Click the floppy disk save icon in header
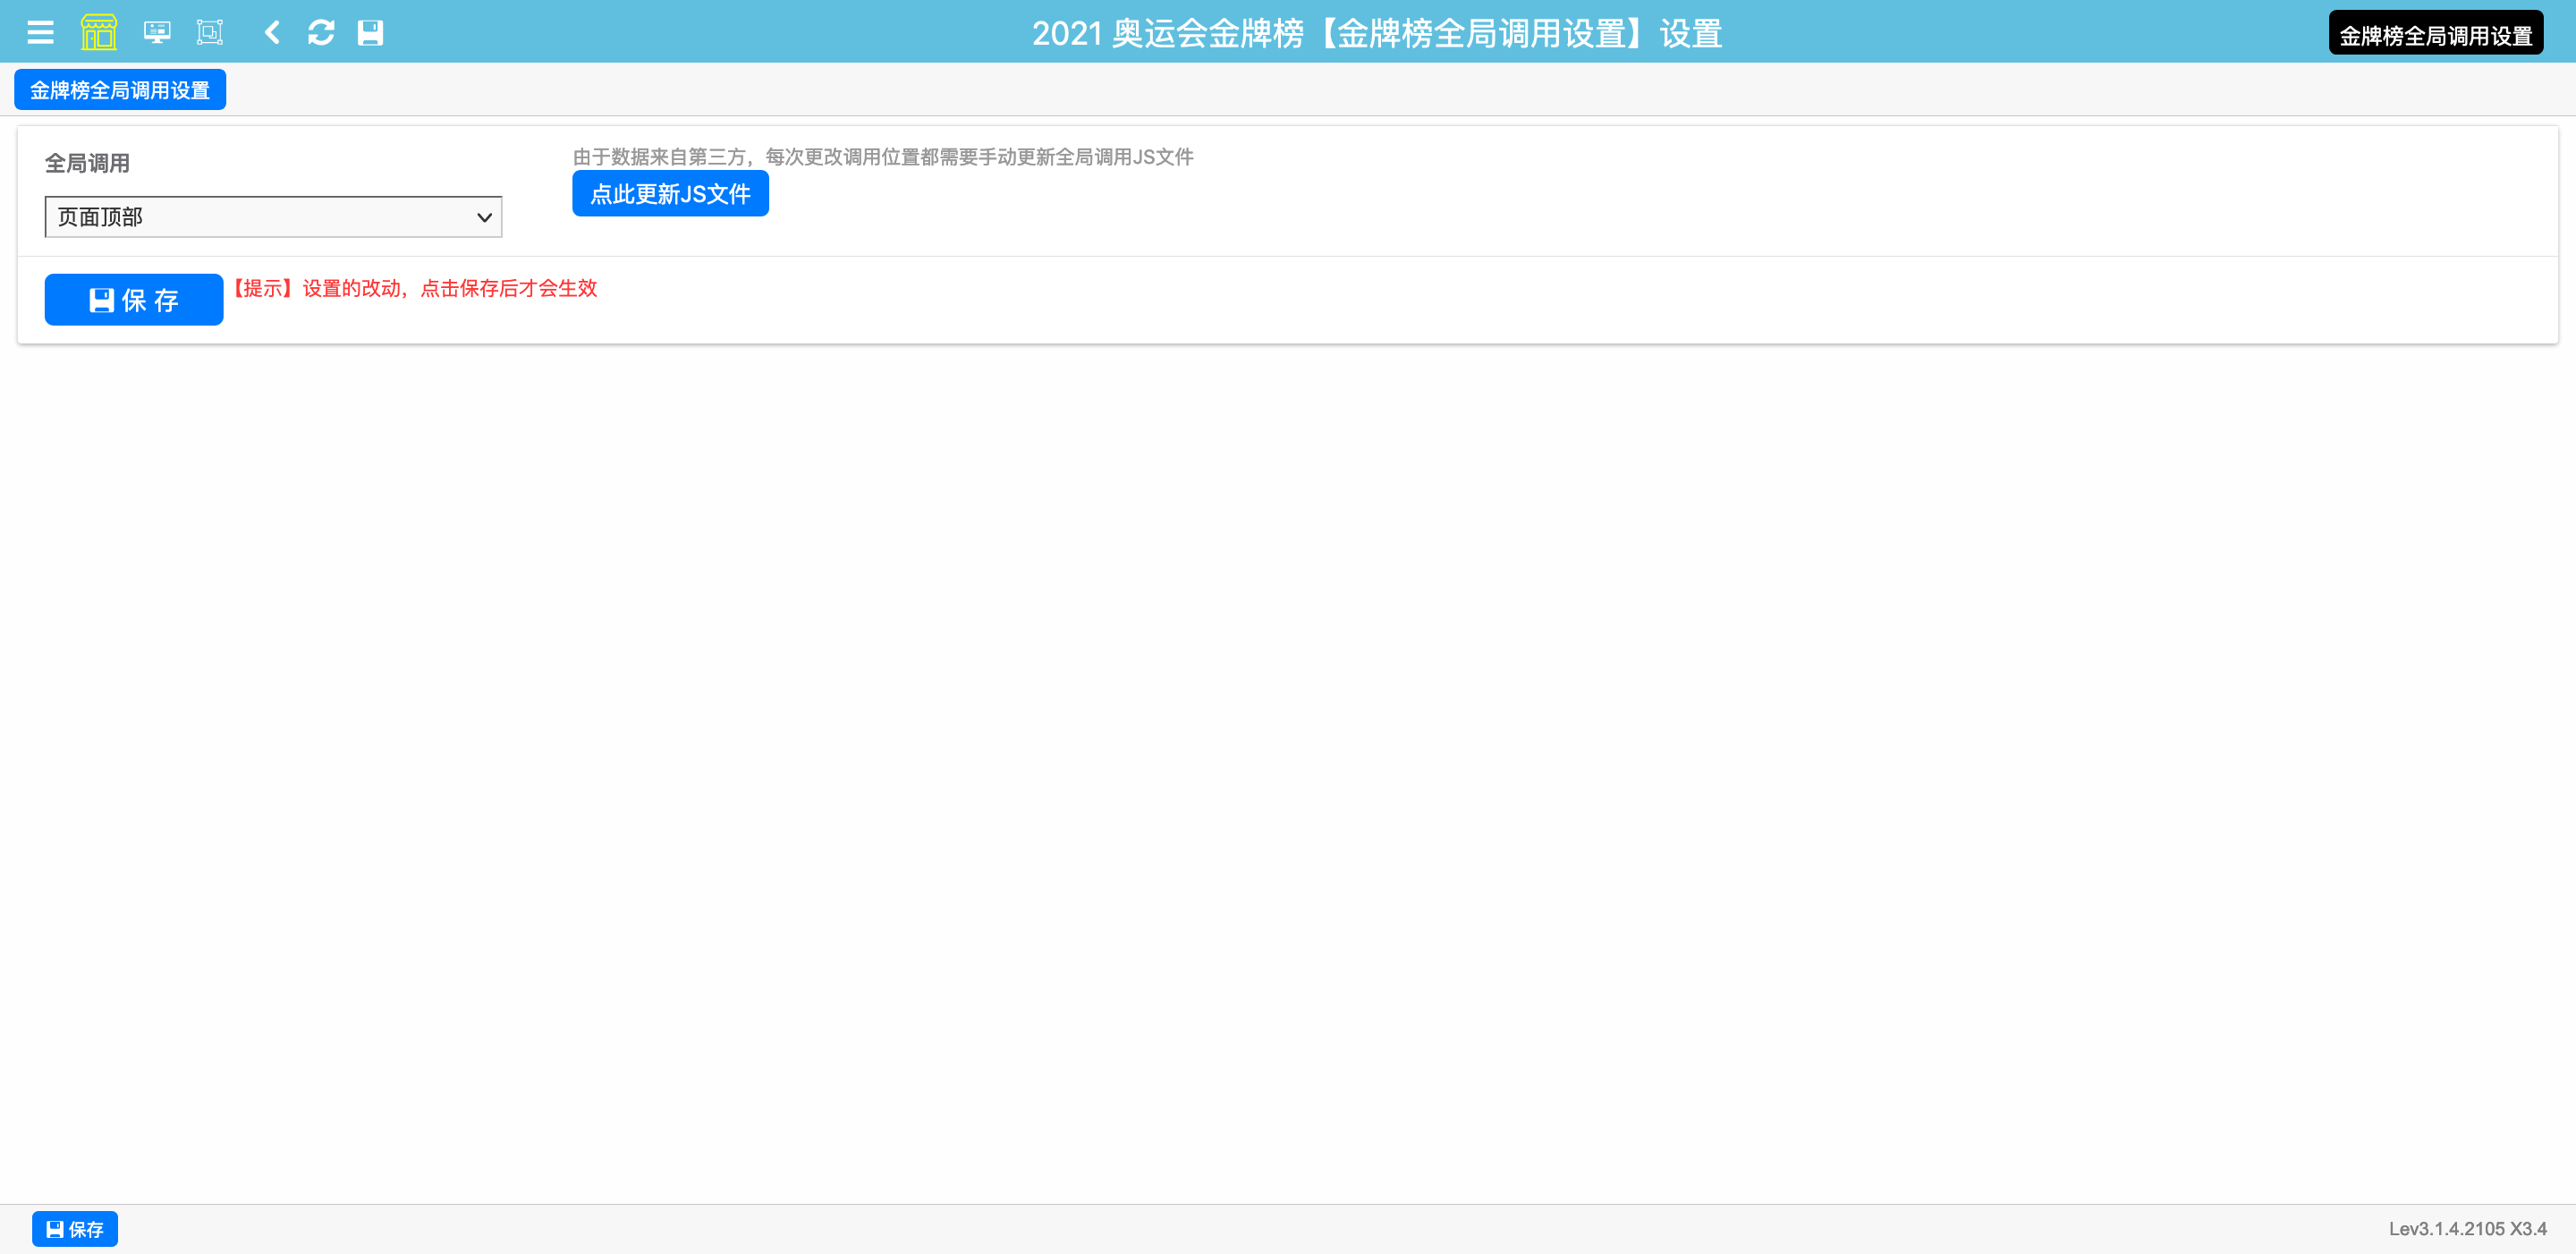This screenshot has width=2576, height=1254. 370,33
